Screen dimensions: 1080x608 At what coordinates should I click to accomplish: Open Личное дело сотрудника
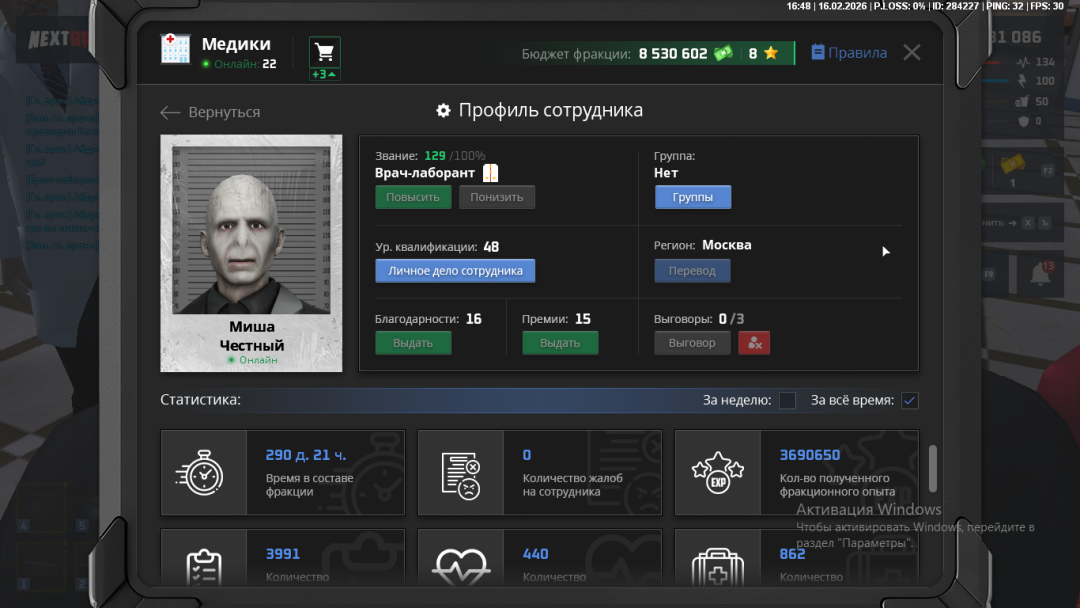[455, 270]
